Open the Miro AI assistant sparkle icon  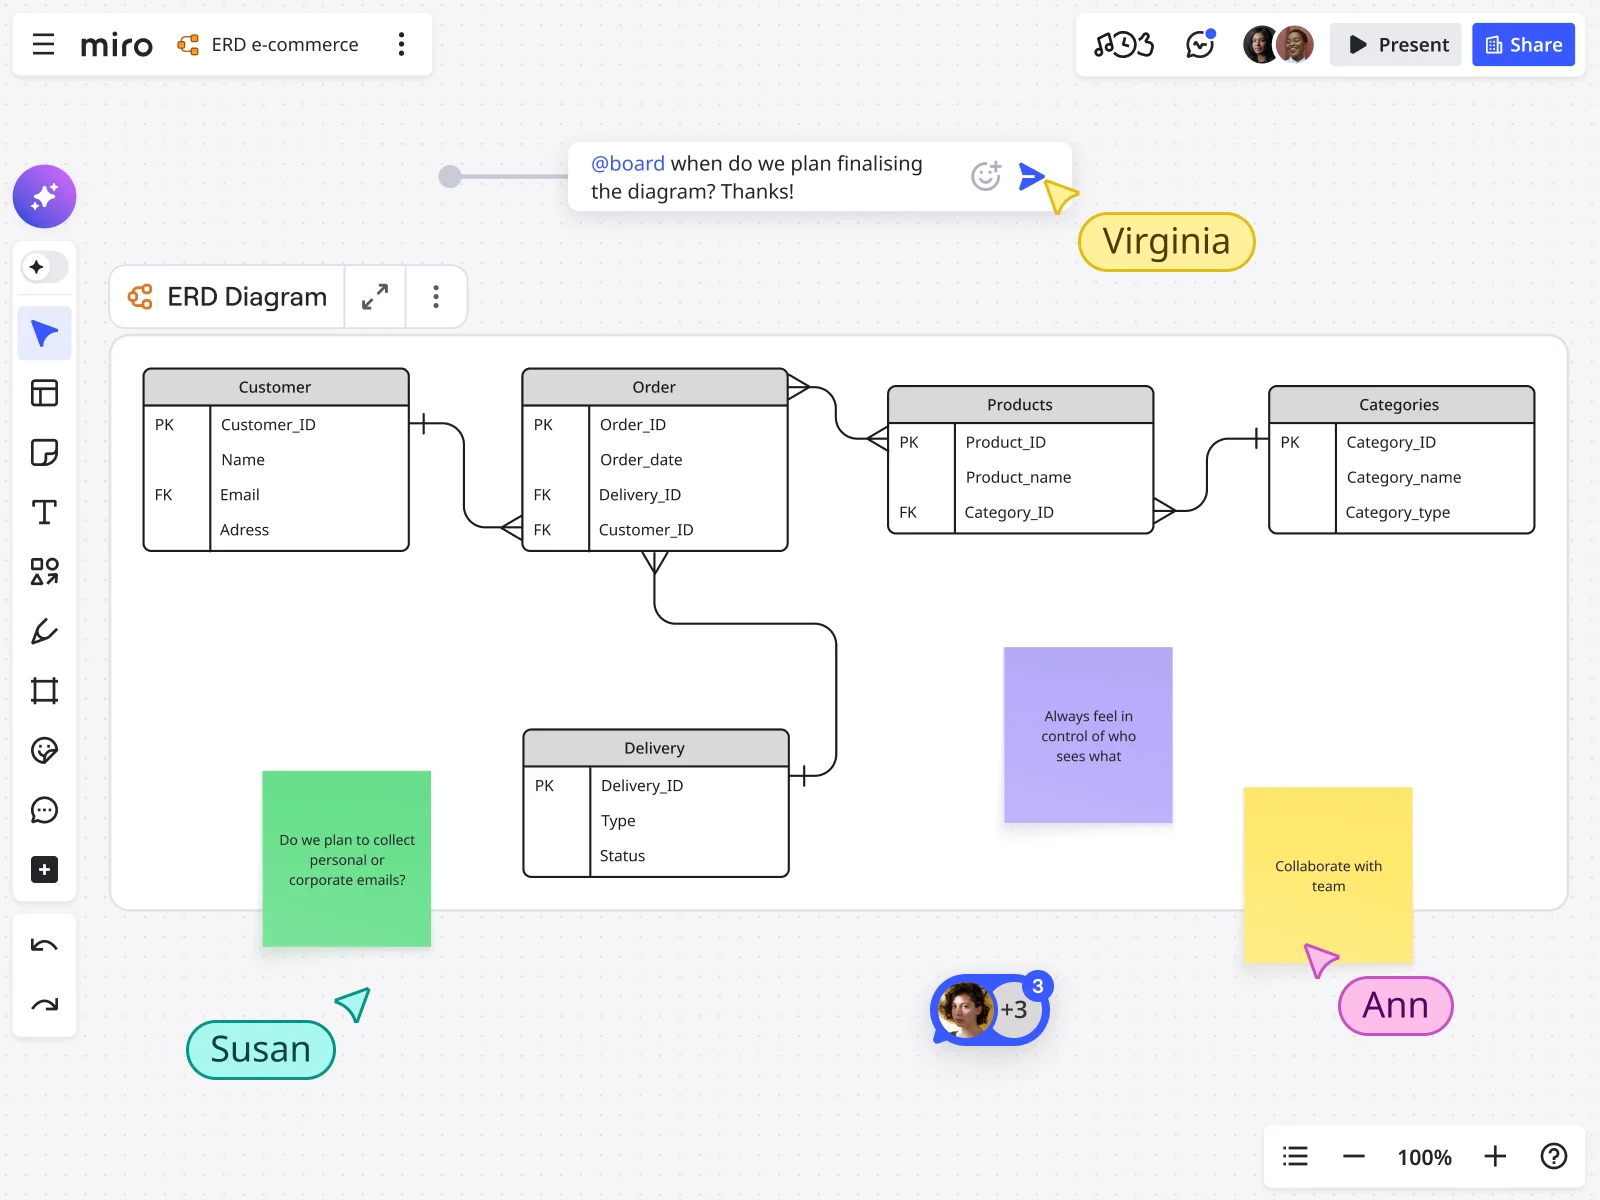pos(44,197)
